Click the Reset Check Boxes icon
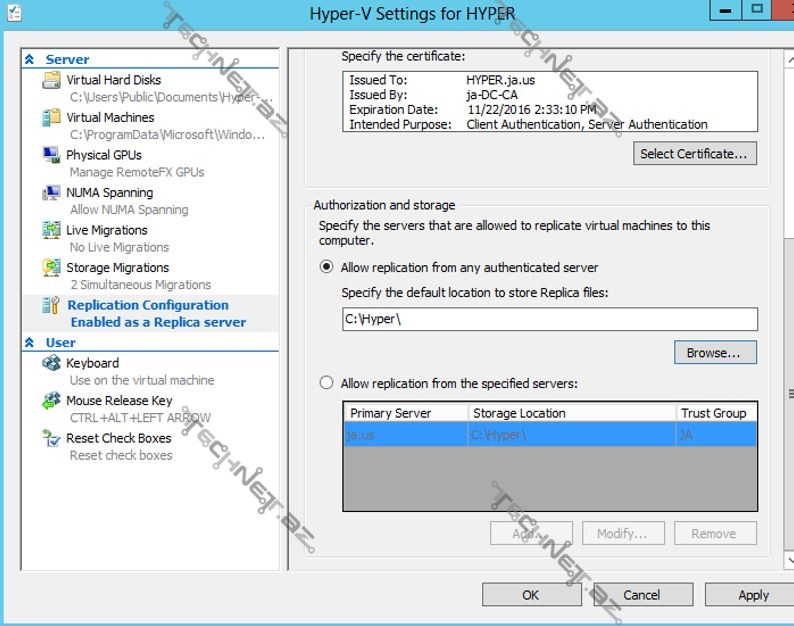 tap(52, 438)
